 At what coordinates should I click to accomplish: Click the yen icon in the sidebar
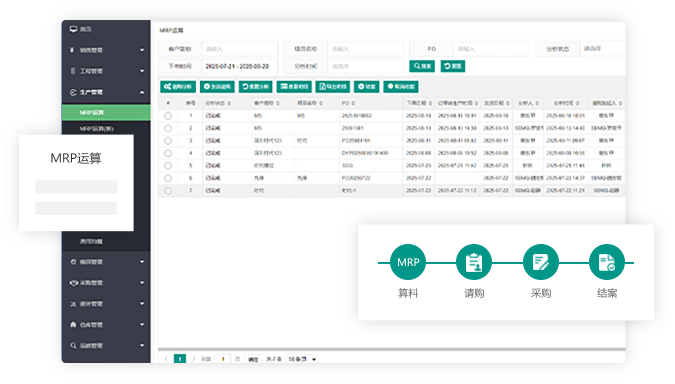coord(72,50)
